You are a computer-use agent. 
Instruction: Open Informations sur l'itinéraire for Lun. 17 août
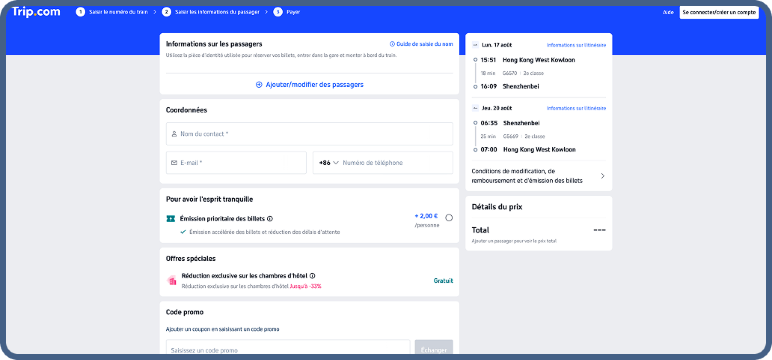tap(577, 45)
